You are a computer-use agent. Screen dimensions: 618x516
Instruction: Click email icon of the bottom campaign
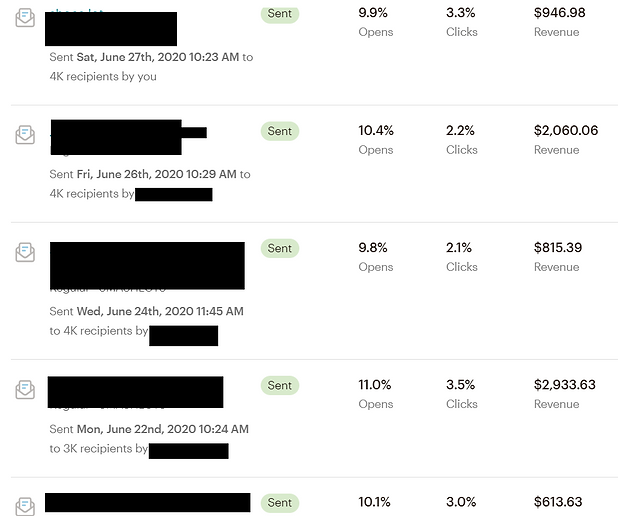[25, 506]
